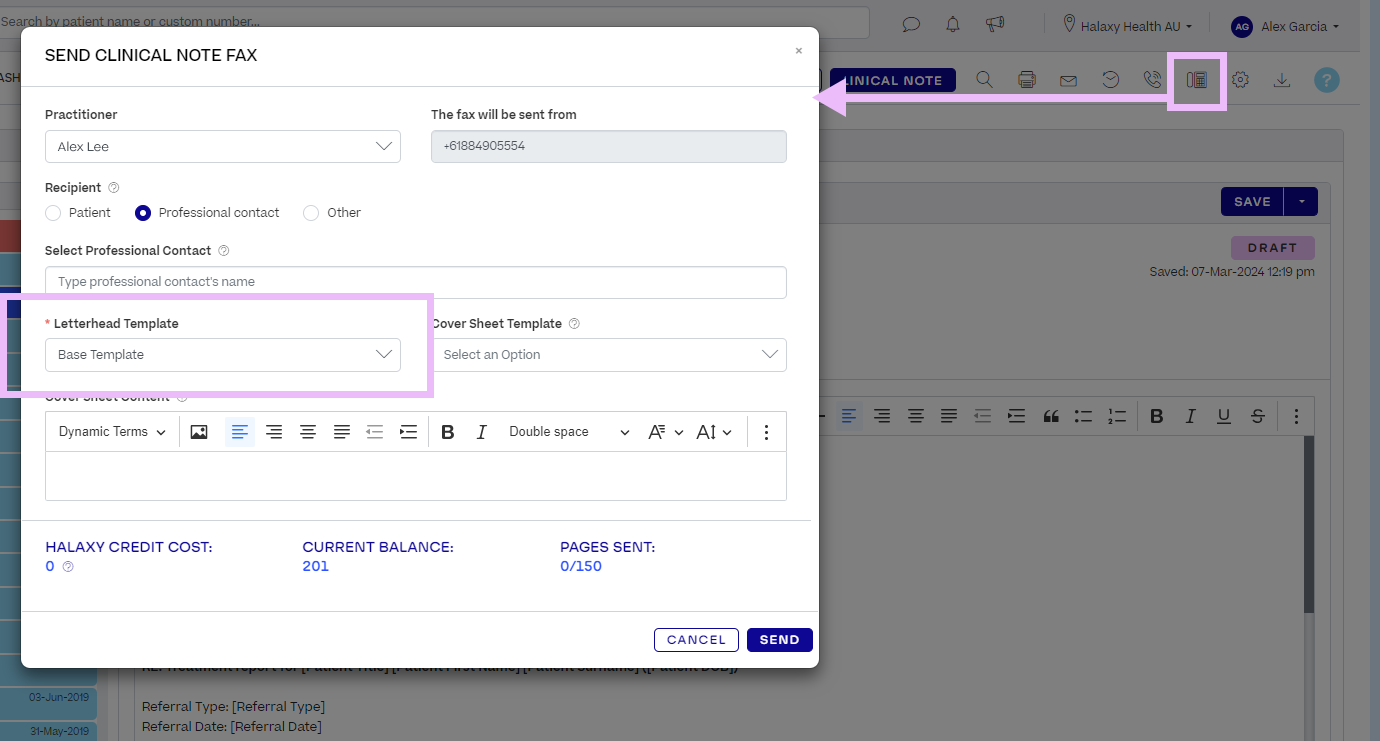The height and width of the screenshot is (741, 1380).
Task: Open the font size dropdown
Action: (x=714, y=432)
